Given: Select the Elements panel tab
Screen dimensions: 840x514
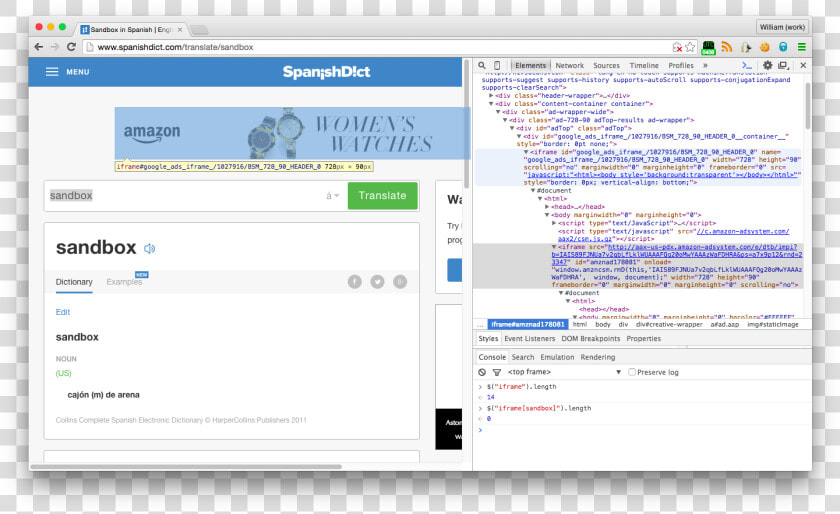Looking at the screenshot, I should (530, 65).
